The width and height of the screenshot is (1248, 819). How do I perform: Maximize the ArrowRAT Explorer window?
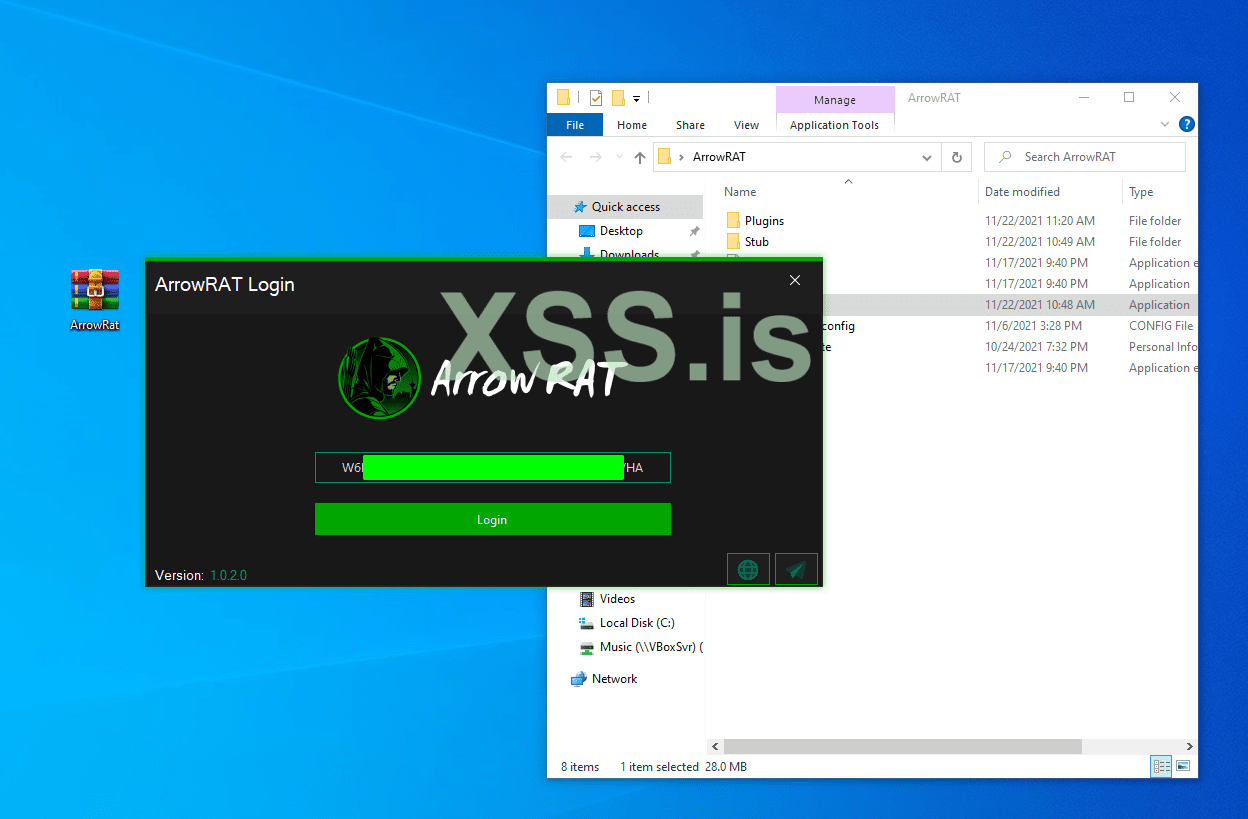coord(1129,98)
